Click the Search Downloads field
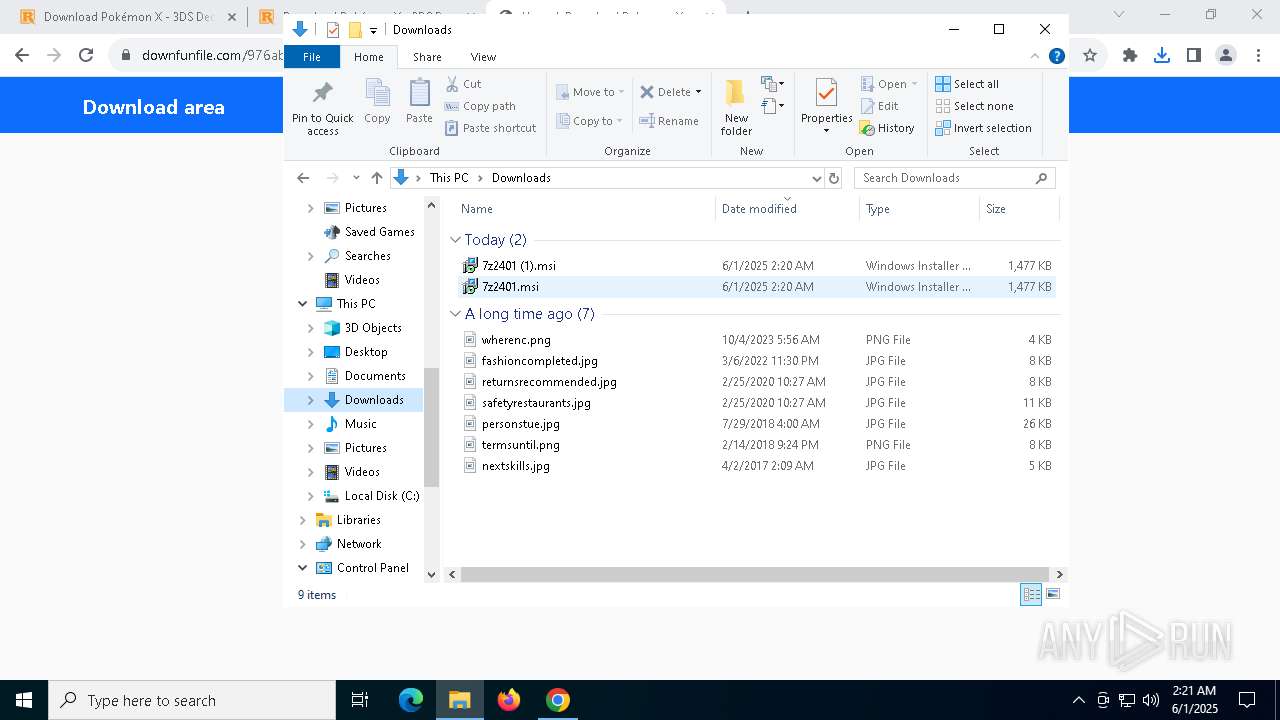 [x=954, y=178]
